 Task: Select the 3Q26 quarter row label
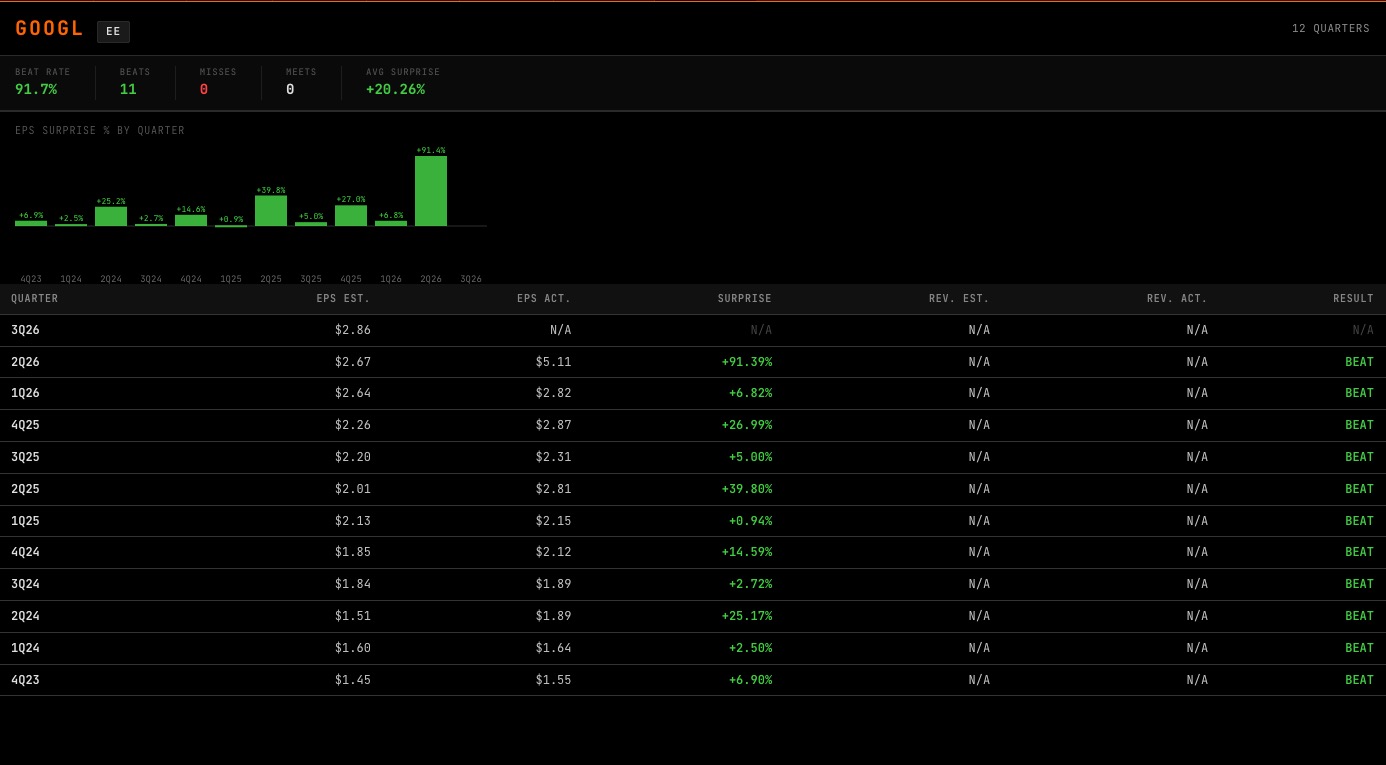pyautogui.click(x=26, y=330)
